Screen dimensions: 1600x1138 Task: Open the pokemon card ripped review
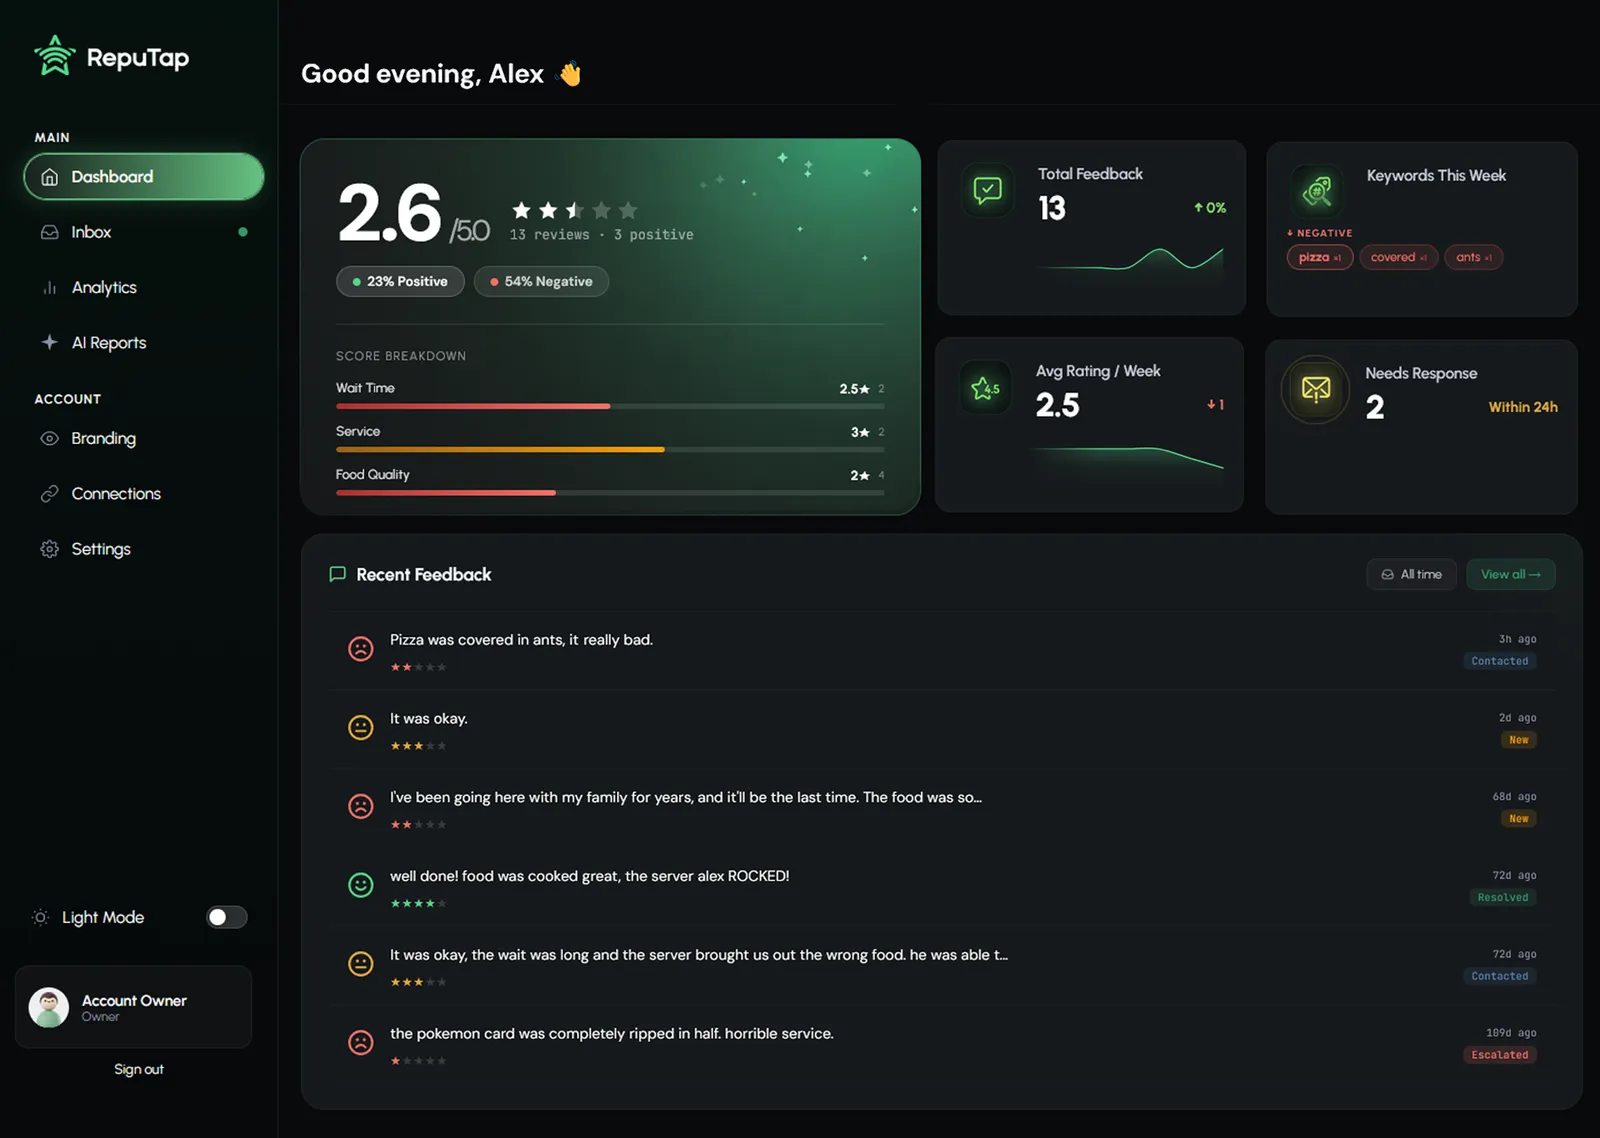[x=611, y=1034]
